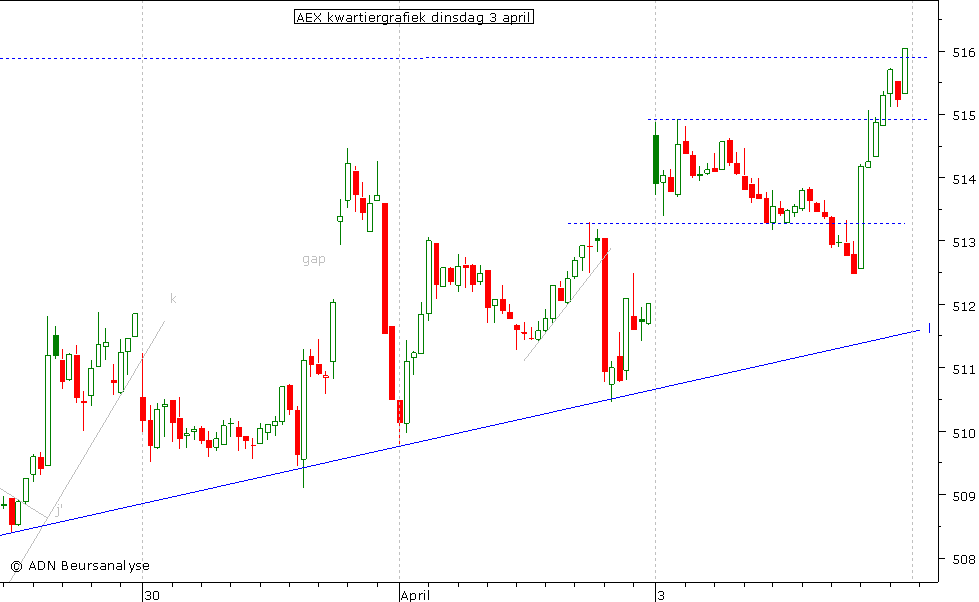The image size is (979, 602).
Task: Select the solid green opening candle on 3 April
Action: coord(655,159)
